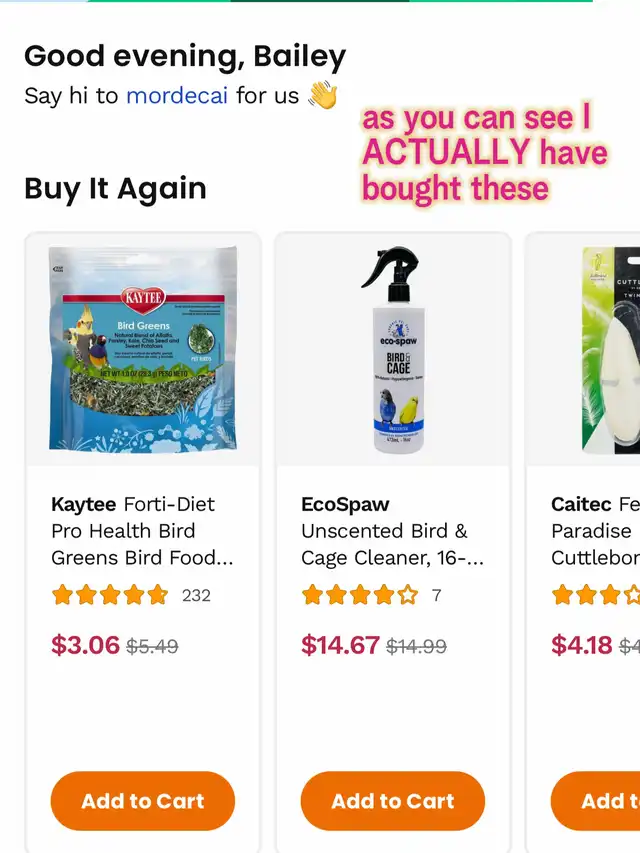The image size is (640, 853).
Task: Open Caitec Paradise Cuttlebone product title
Action: (595, 530)
